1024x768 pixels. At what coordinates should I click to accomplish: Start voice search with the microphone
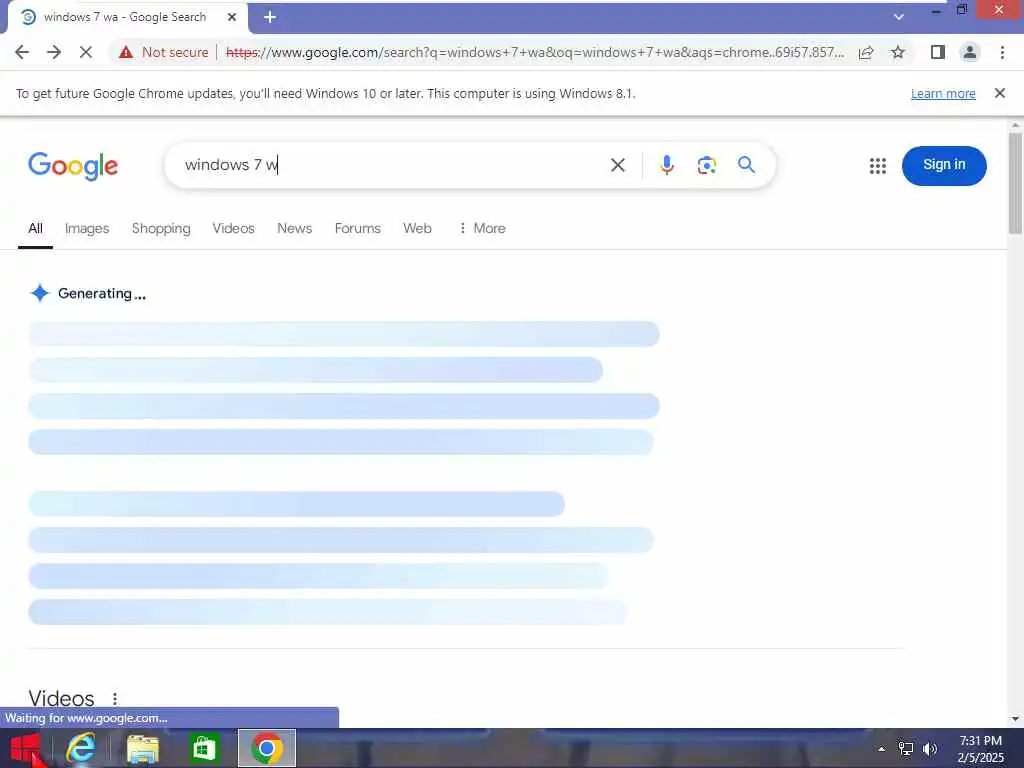[666, 165]
